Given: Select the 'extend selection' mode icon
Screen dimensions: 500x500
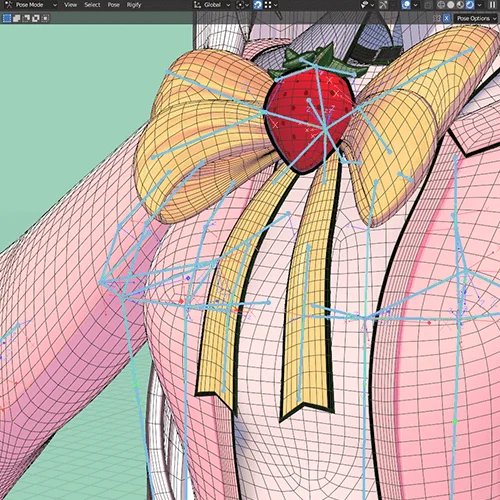Looking at the screenshot, I should coord(17,18).
